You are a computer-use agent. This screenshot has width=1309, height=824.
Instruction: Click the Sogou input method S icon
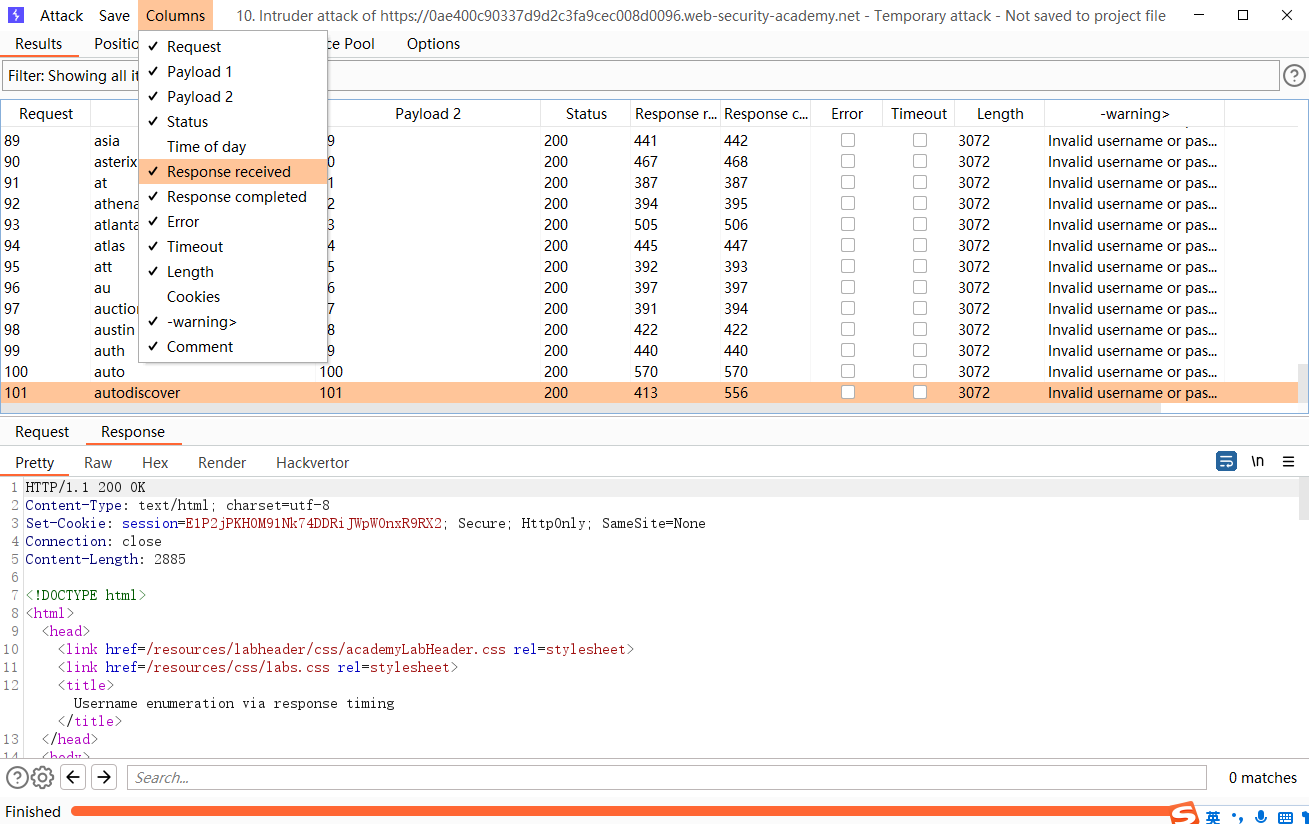pyautogui.click(x=1185, y=813)
